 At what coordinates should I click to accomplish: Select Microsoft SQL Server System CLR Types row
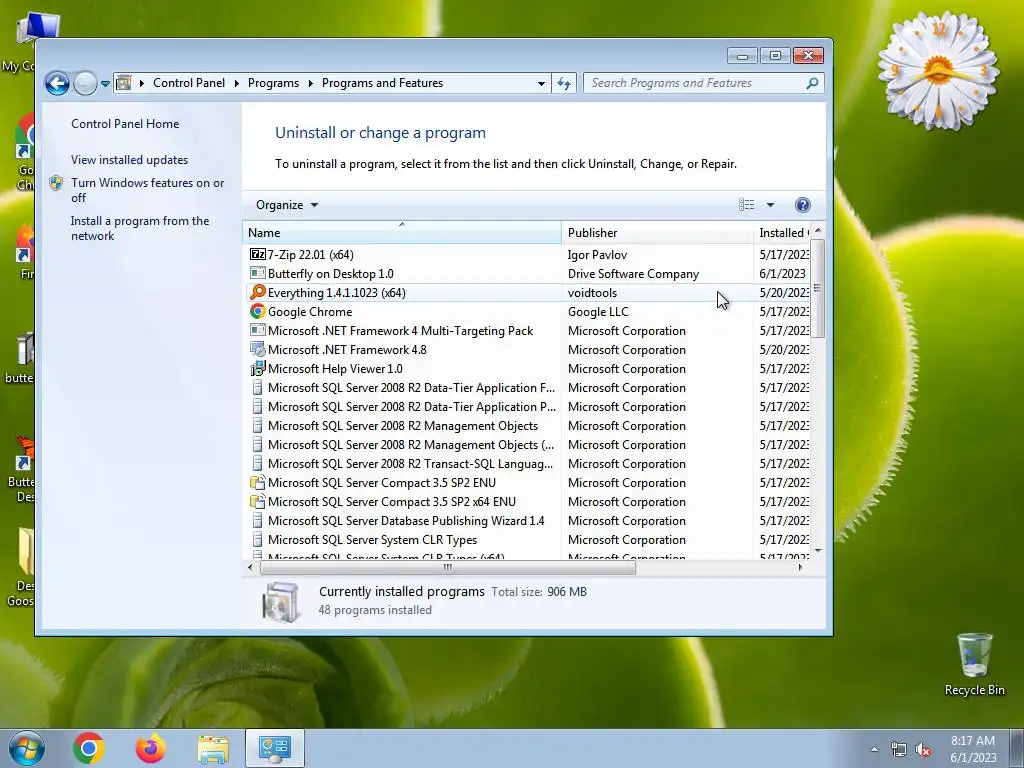(x=528, y=539)
